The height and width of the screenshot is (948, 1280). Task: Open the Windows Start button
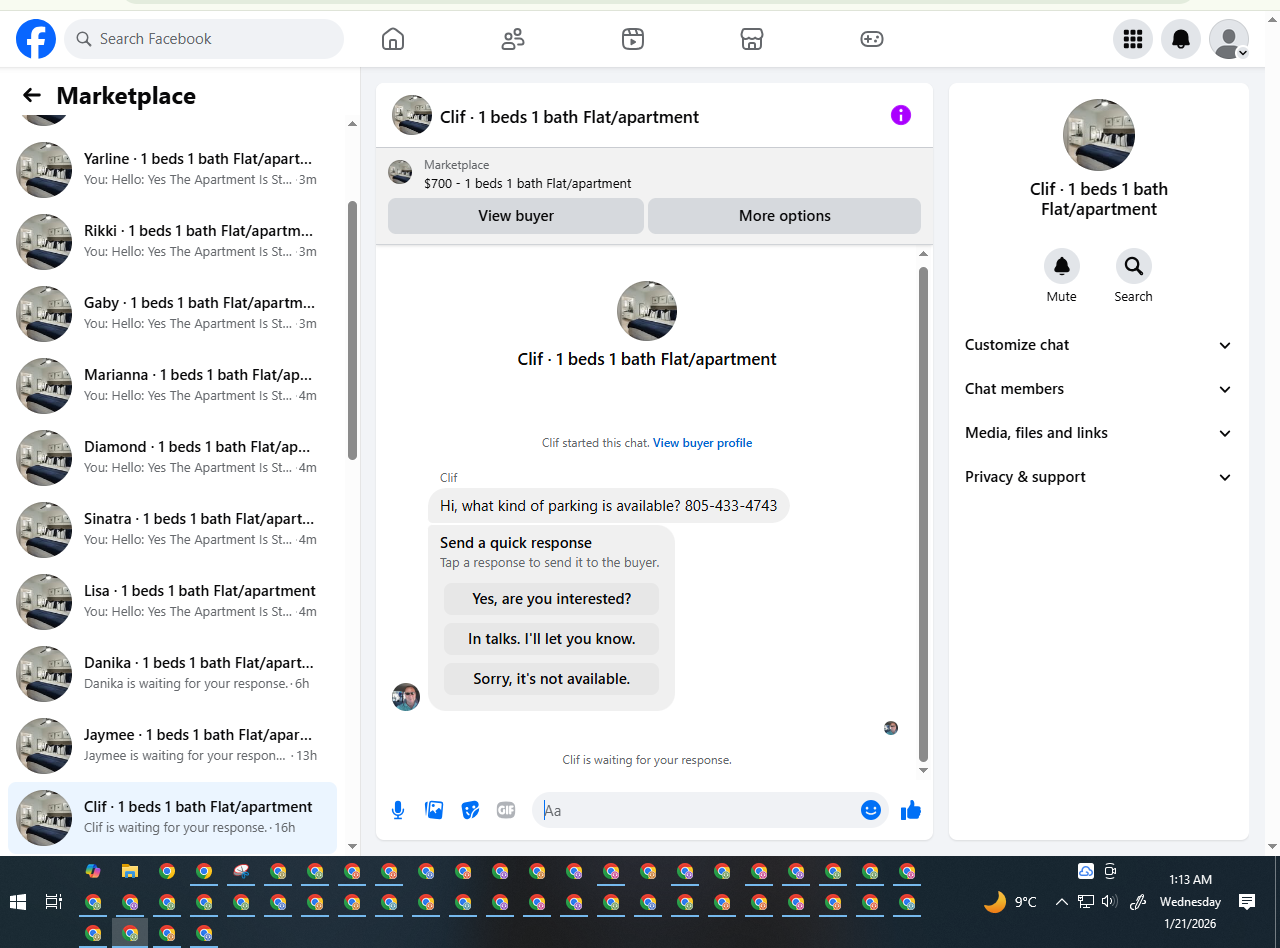tap(18, 902)
